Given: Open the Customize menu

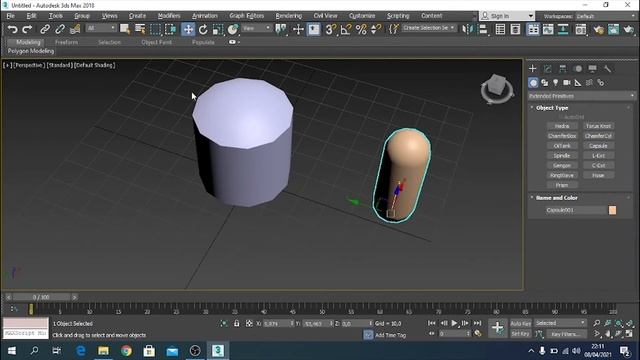Looking at the screenshot, I should (362, 16).
